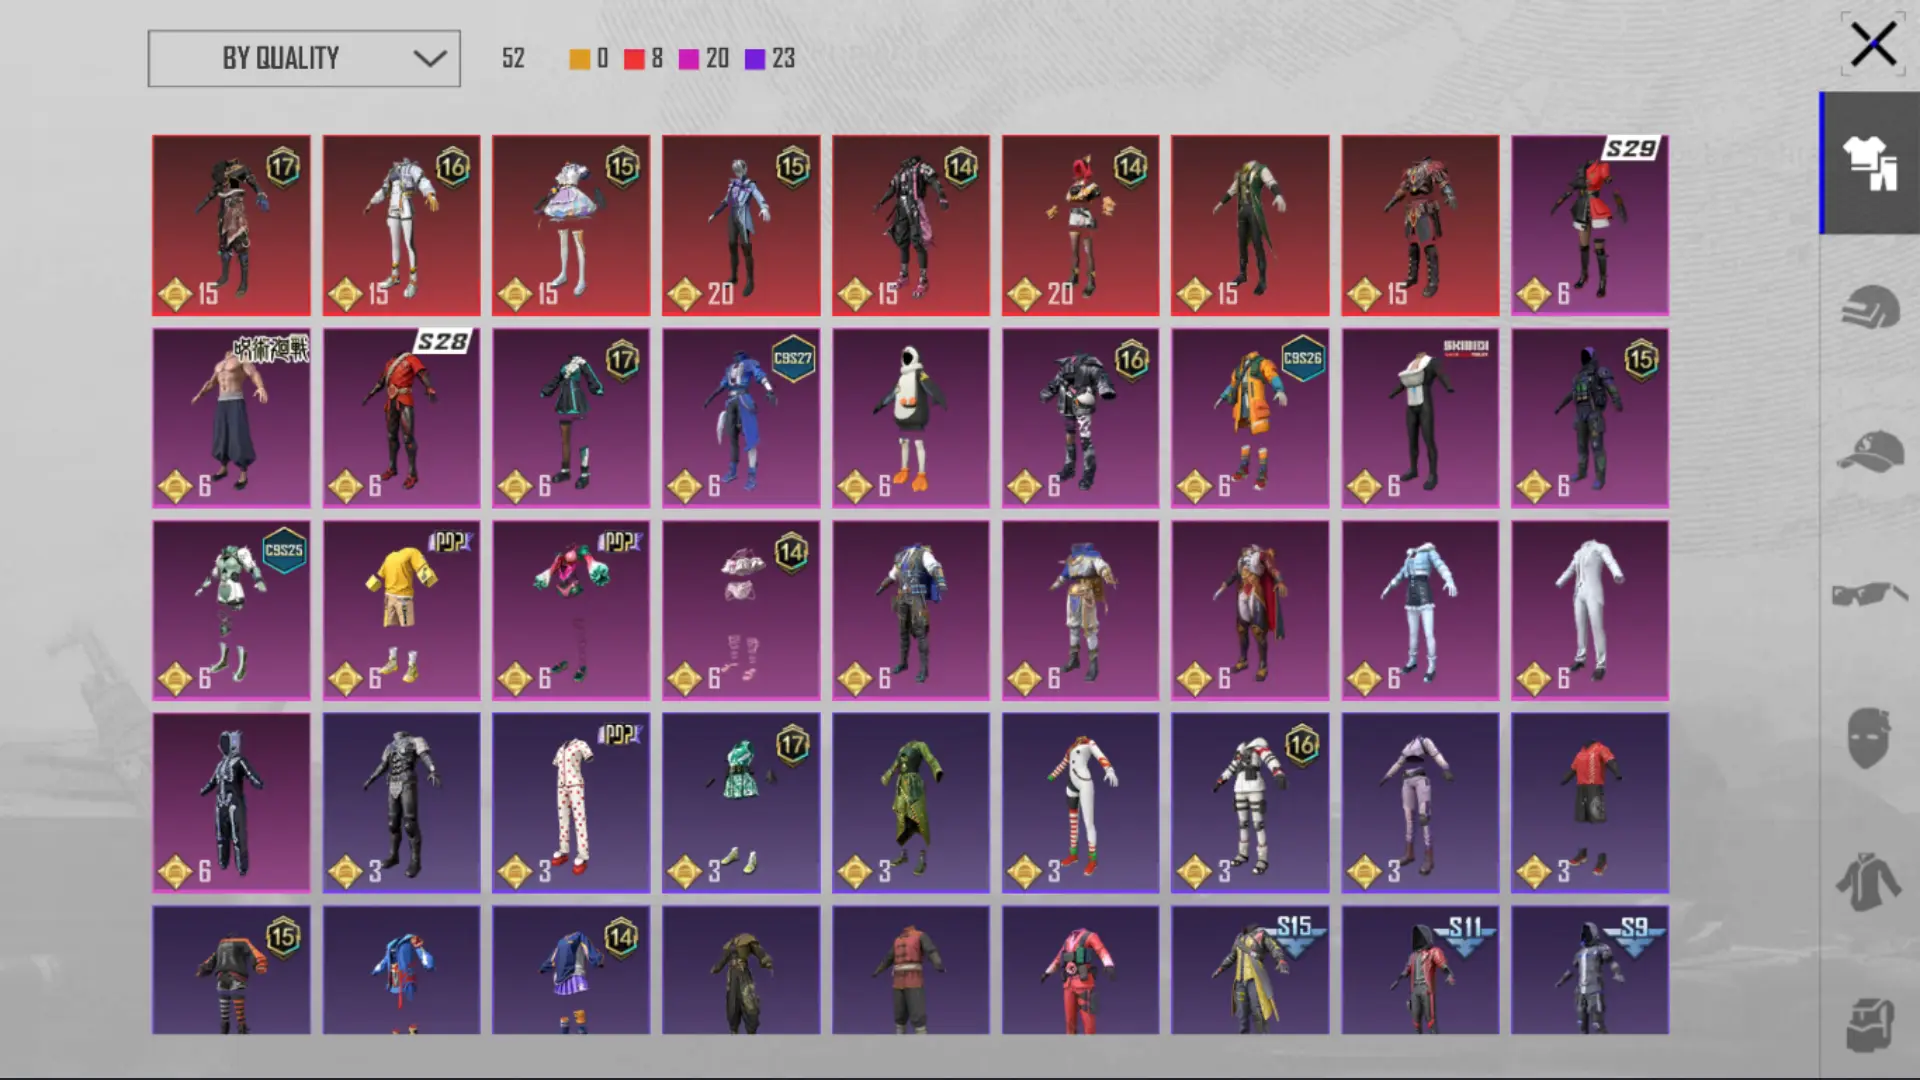Select the S29 season outfit
Image resolution: width=1920 pixels, height=1080 pixels.
tap(1589, 225)
